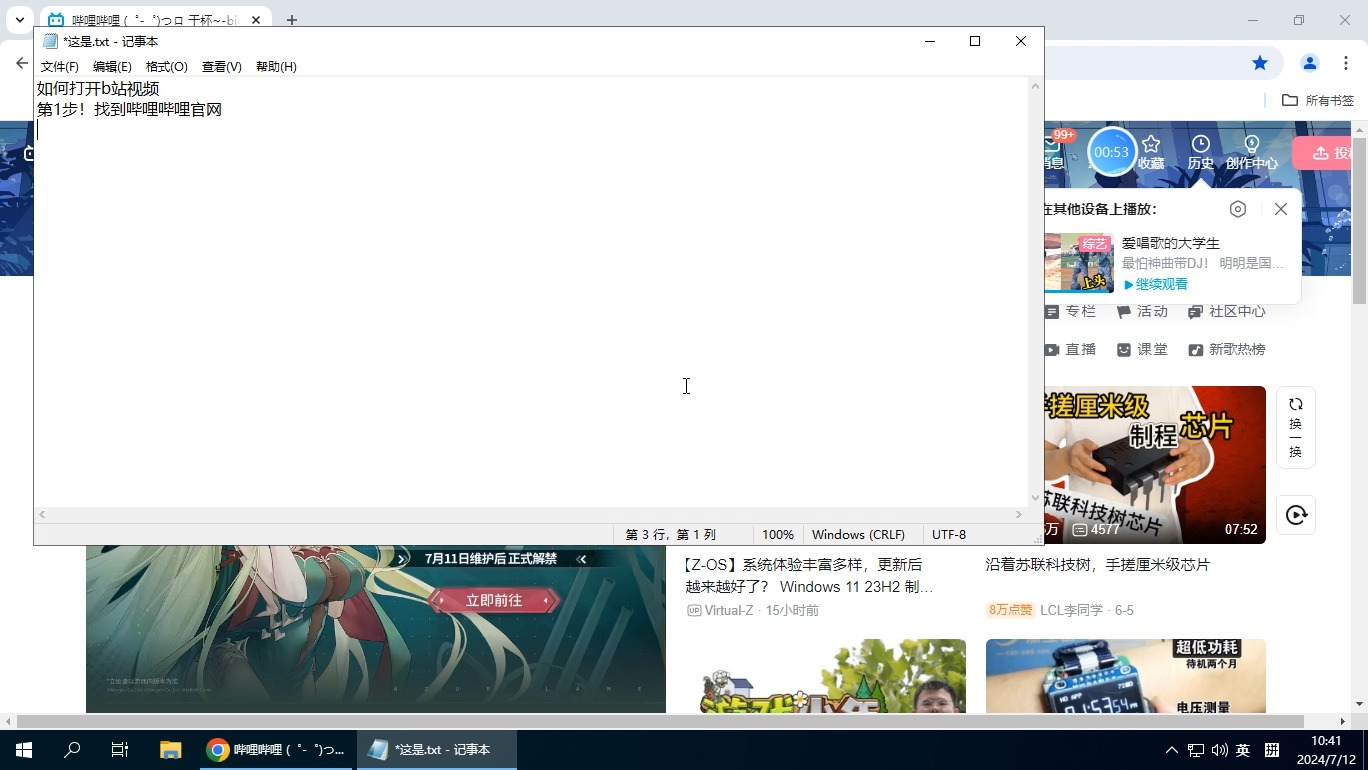This screenshot has height=770, width=1368.
Task: Open the volume speaker tray icon
Action: (1219, 750)
